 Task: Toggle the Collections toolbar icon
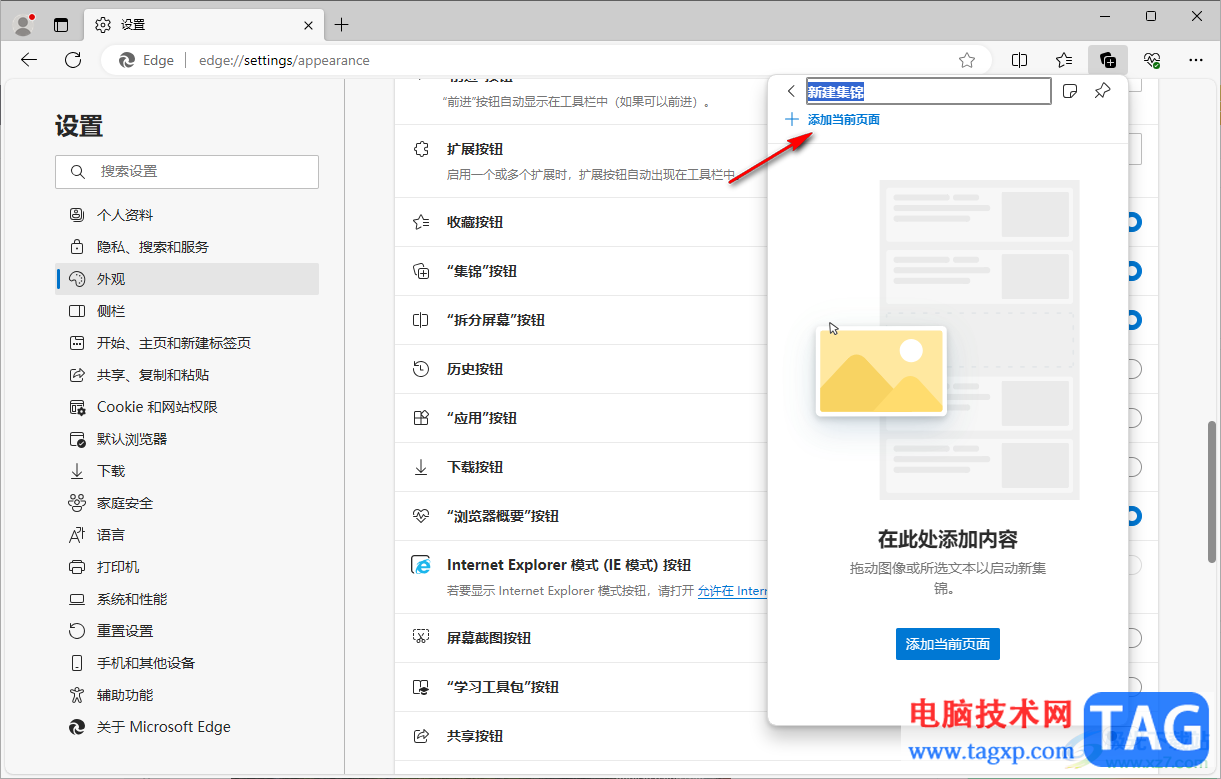(1108, 60)
